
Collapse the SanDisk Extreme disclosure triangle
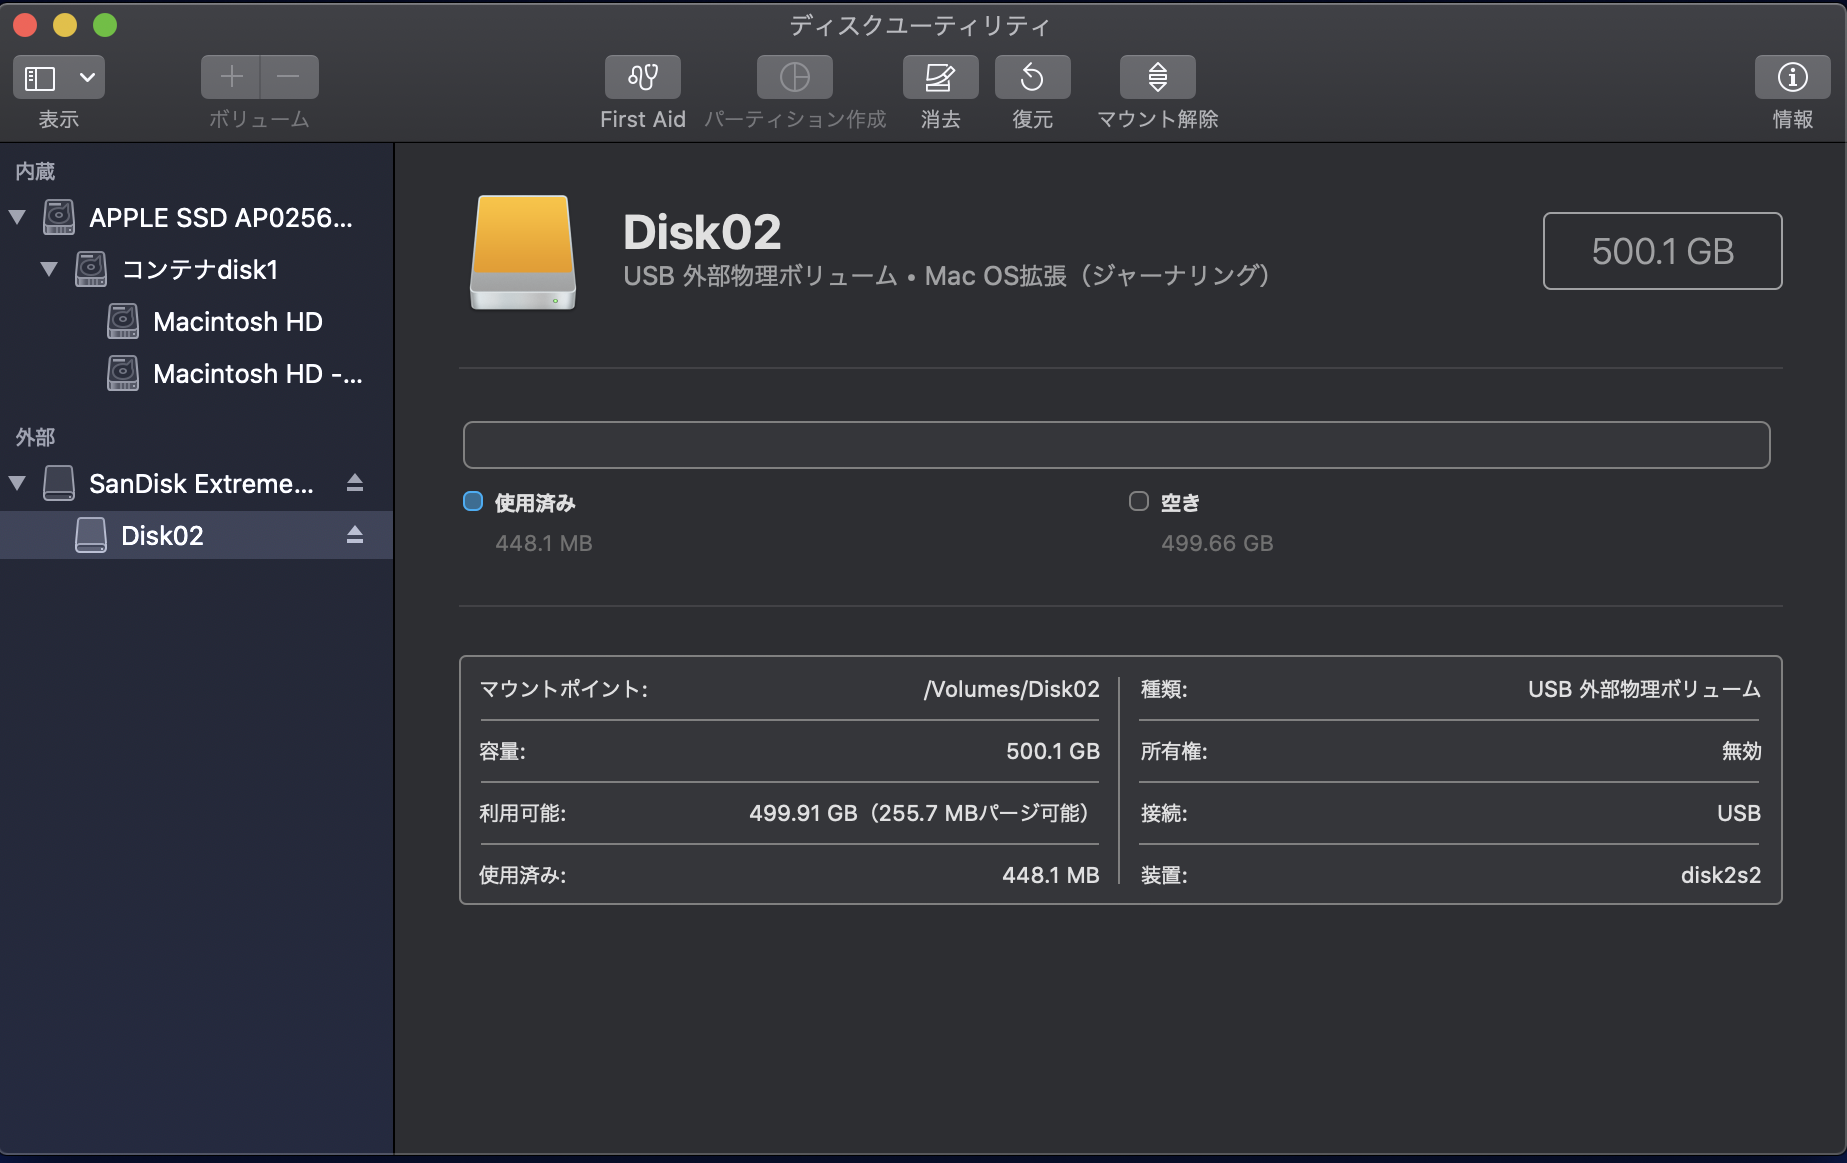(17, 484)
